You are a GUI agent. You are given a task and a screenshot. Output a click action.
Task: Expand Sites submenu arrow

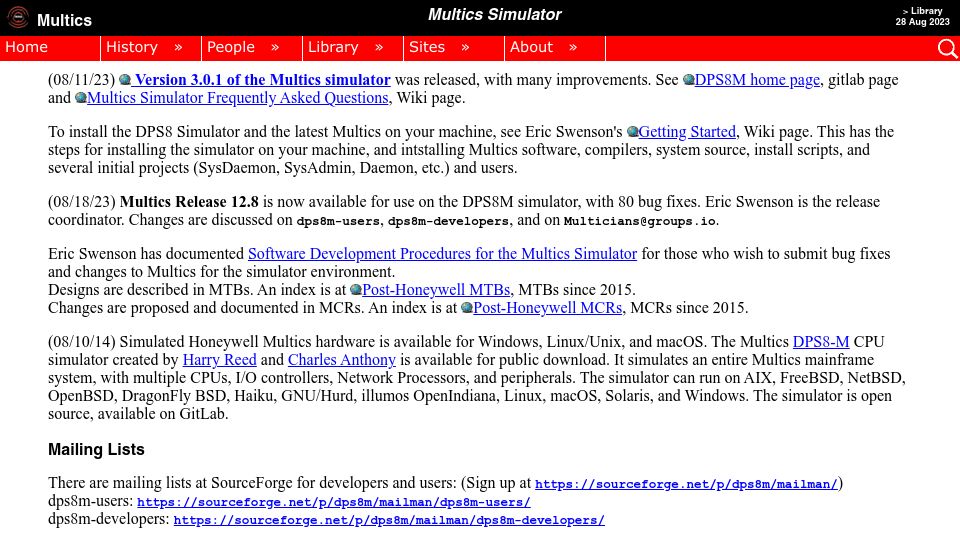pos(465,47)
